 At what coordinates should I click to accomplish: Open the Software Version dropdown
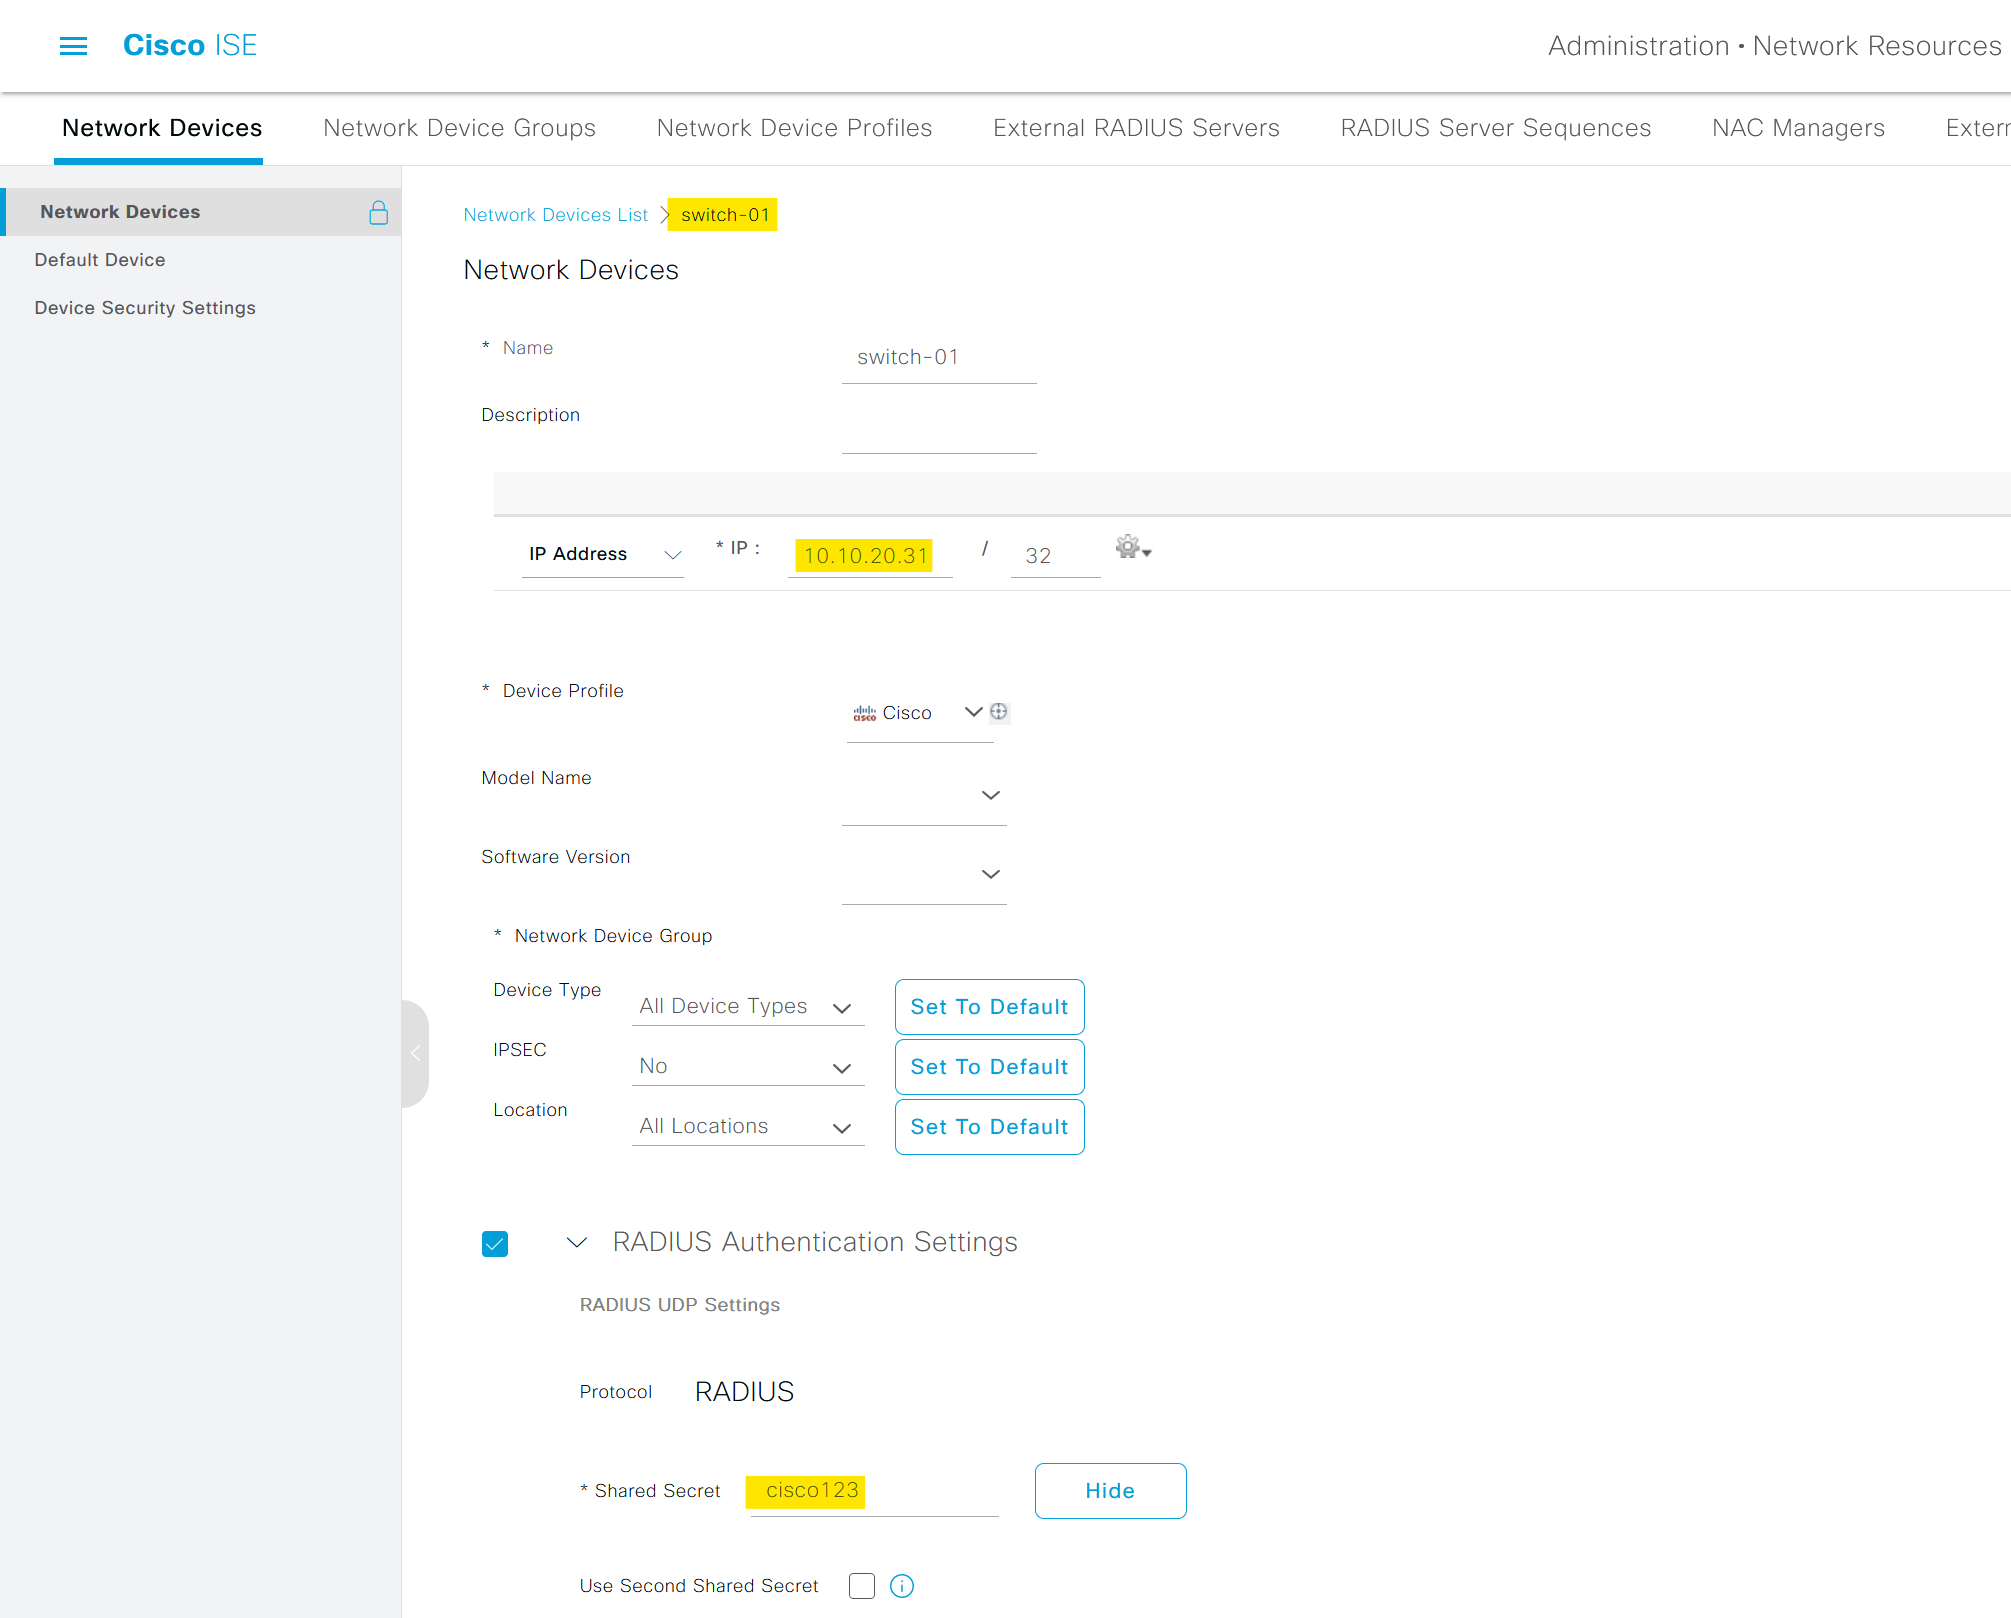990,873
